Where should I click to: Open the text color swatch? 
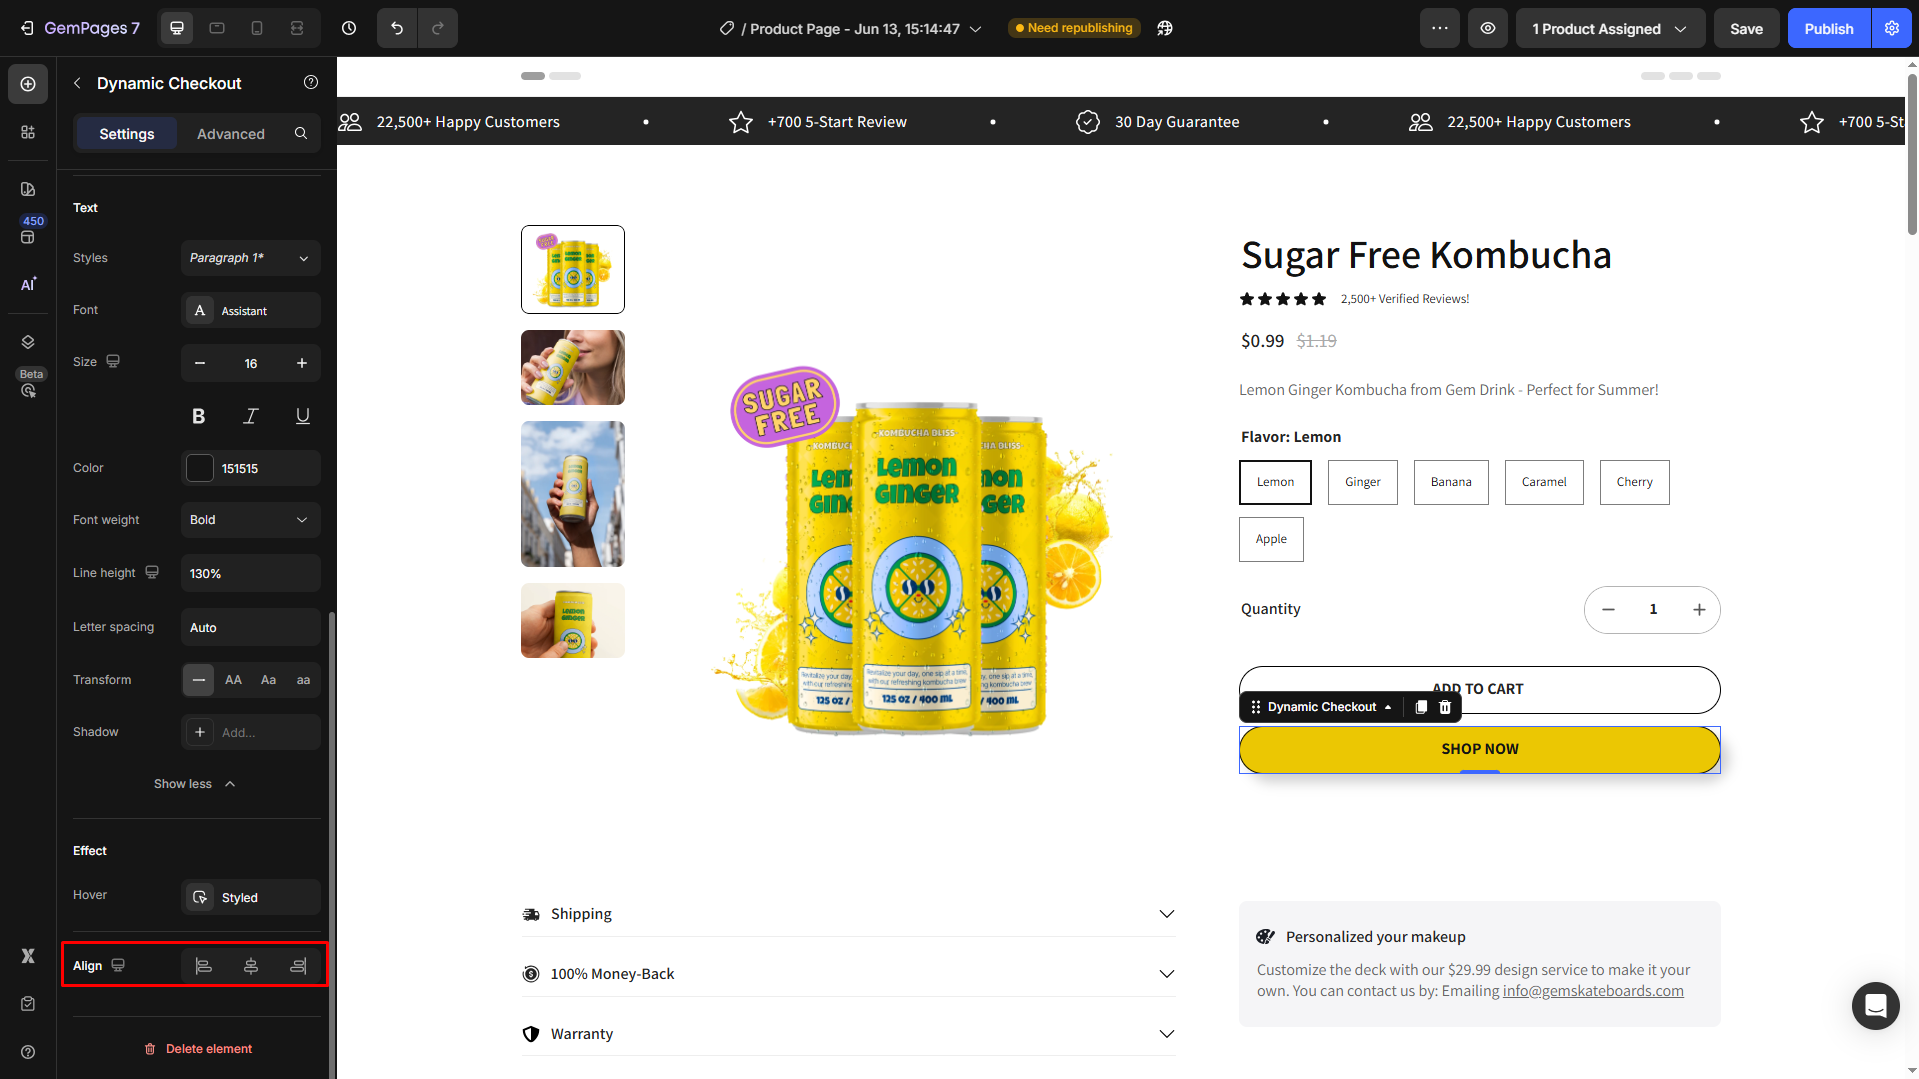coord(200,468)
